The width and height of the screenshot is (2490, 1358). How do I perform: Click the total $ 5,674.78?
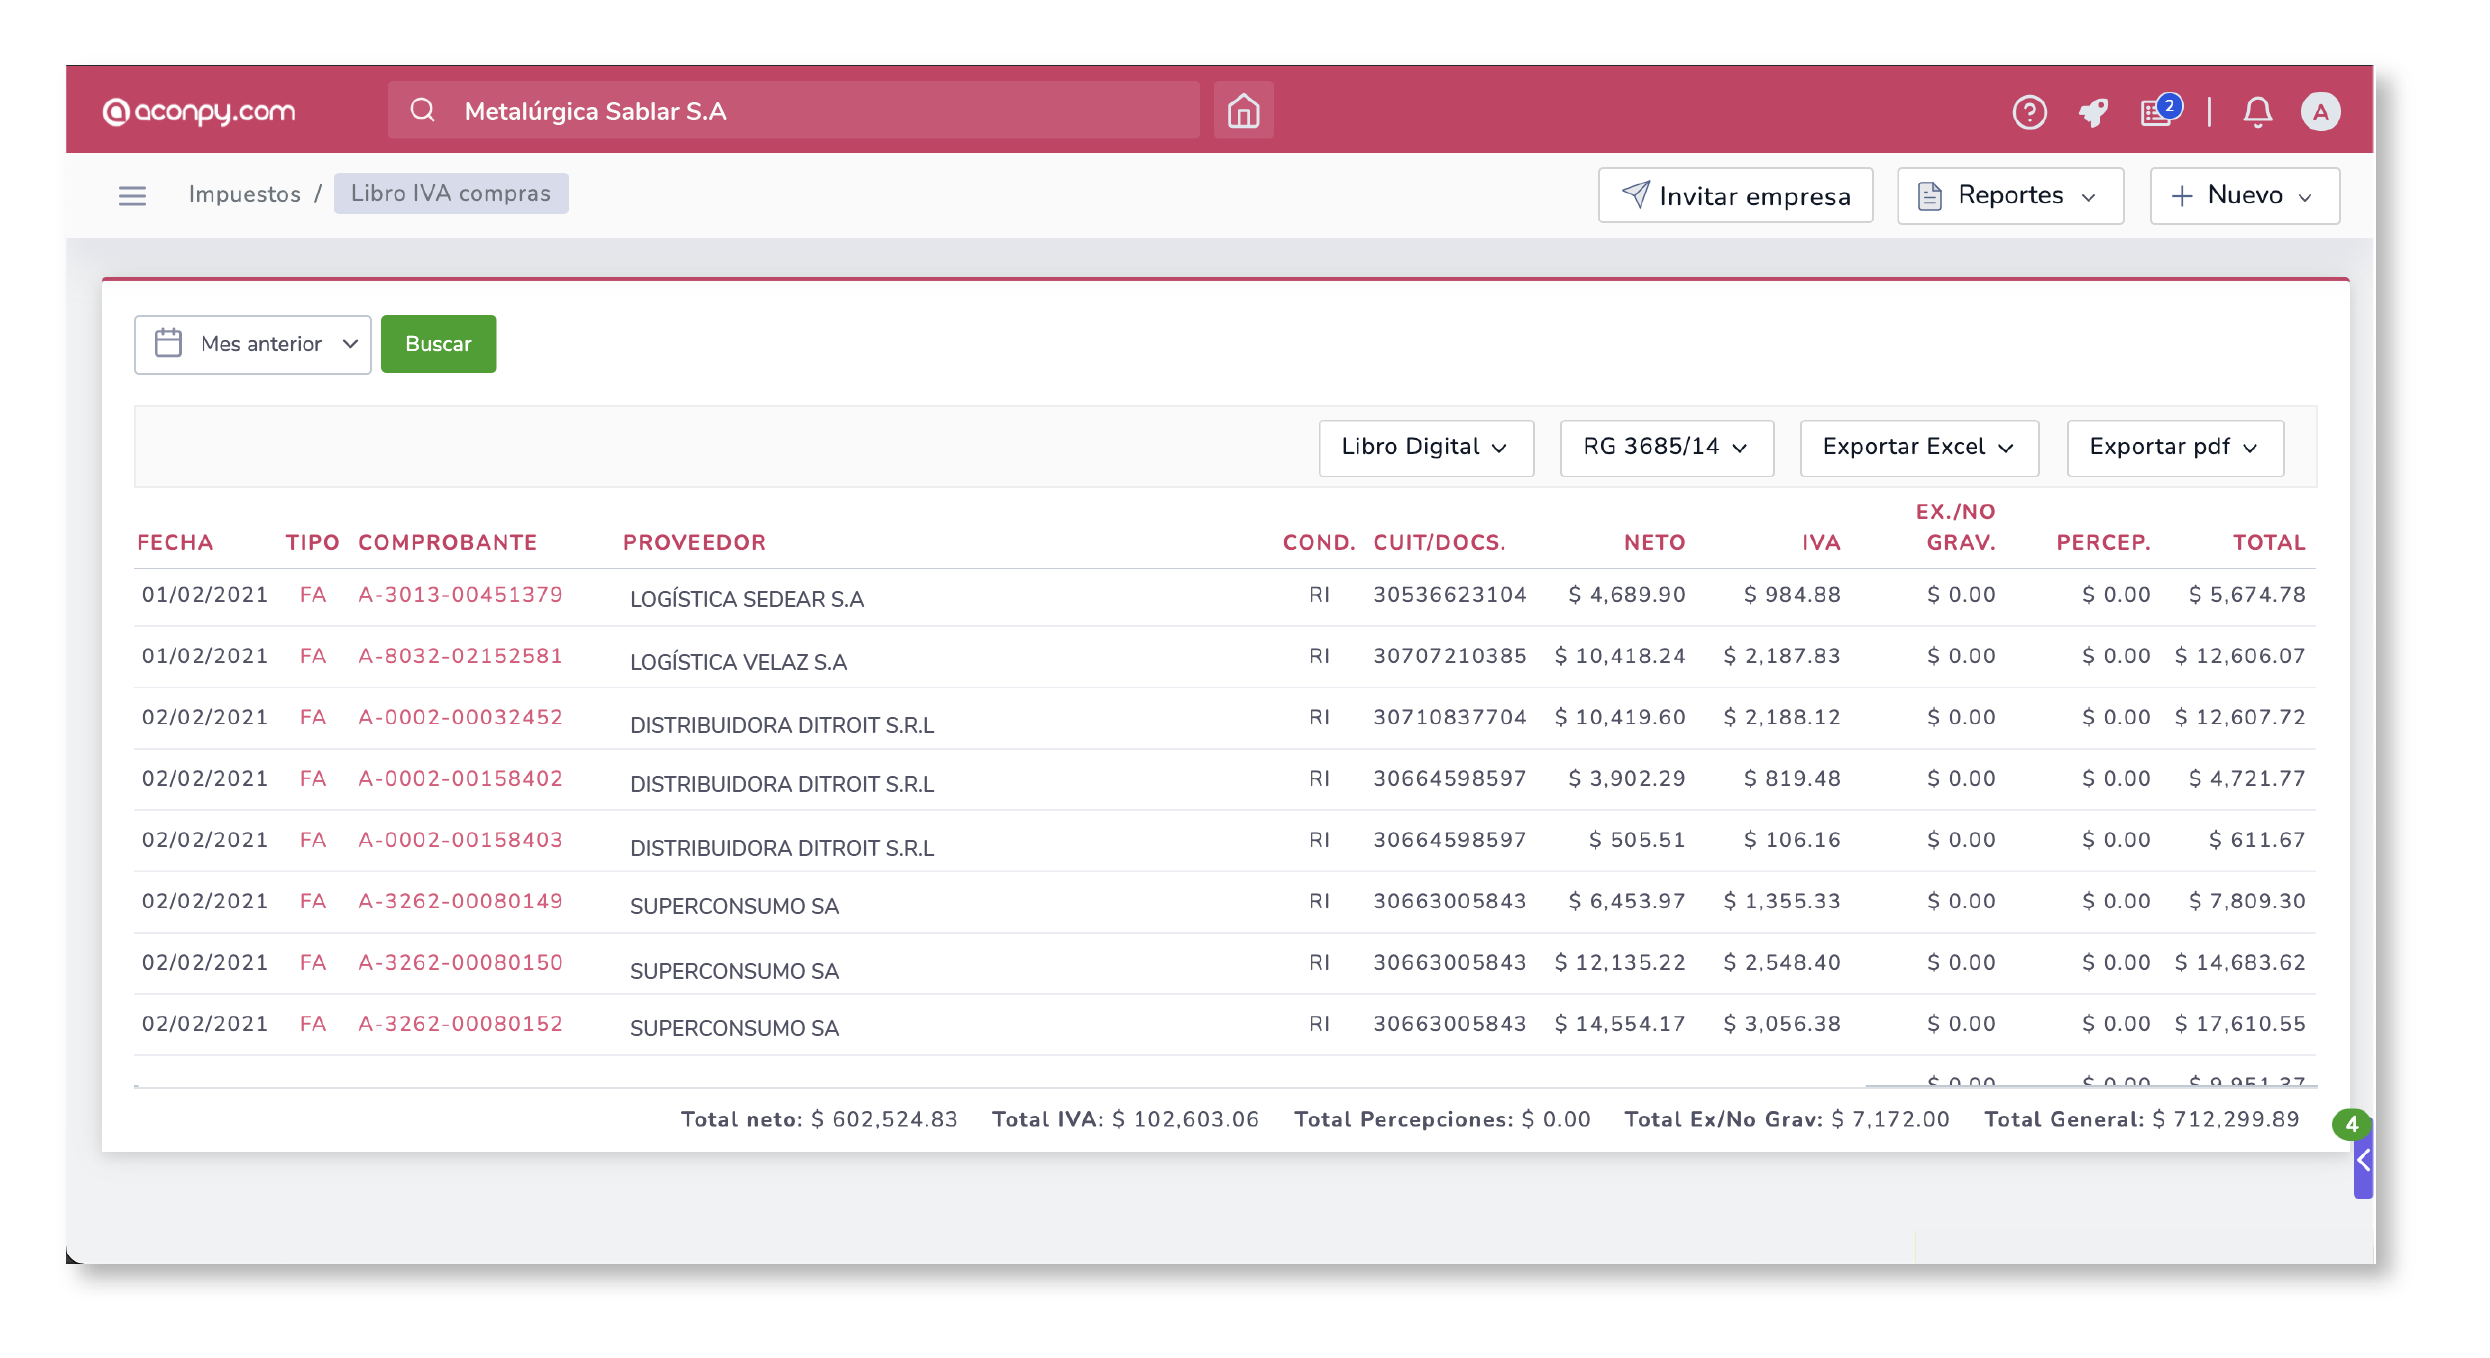coord(2247,595)
